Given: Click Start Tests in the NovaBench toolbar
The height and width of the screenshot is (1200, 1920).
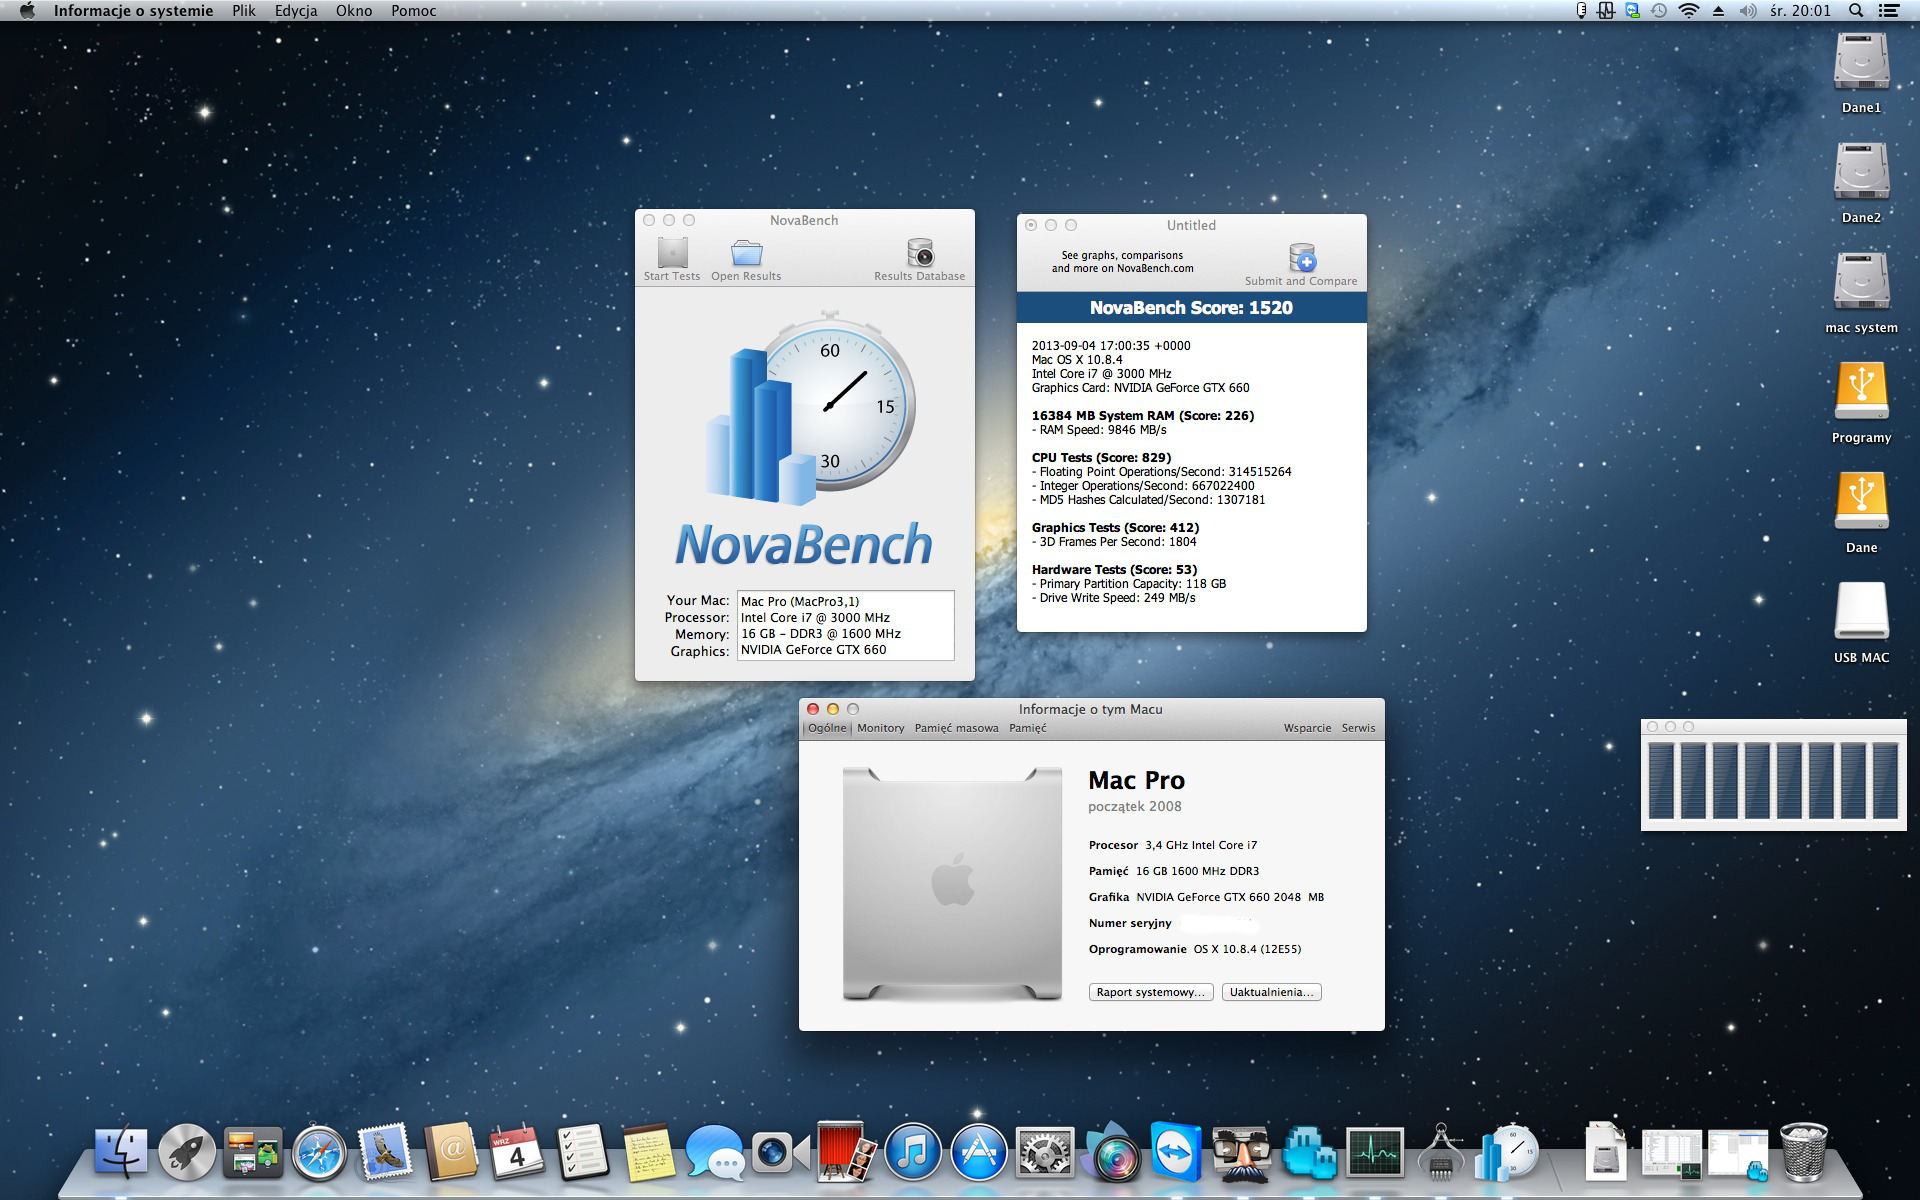Looking at the screenshot, I should coord(672,260).
